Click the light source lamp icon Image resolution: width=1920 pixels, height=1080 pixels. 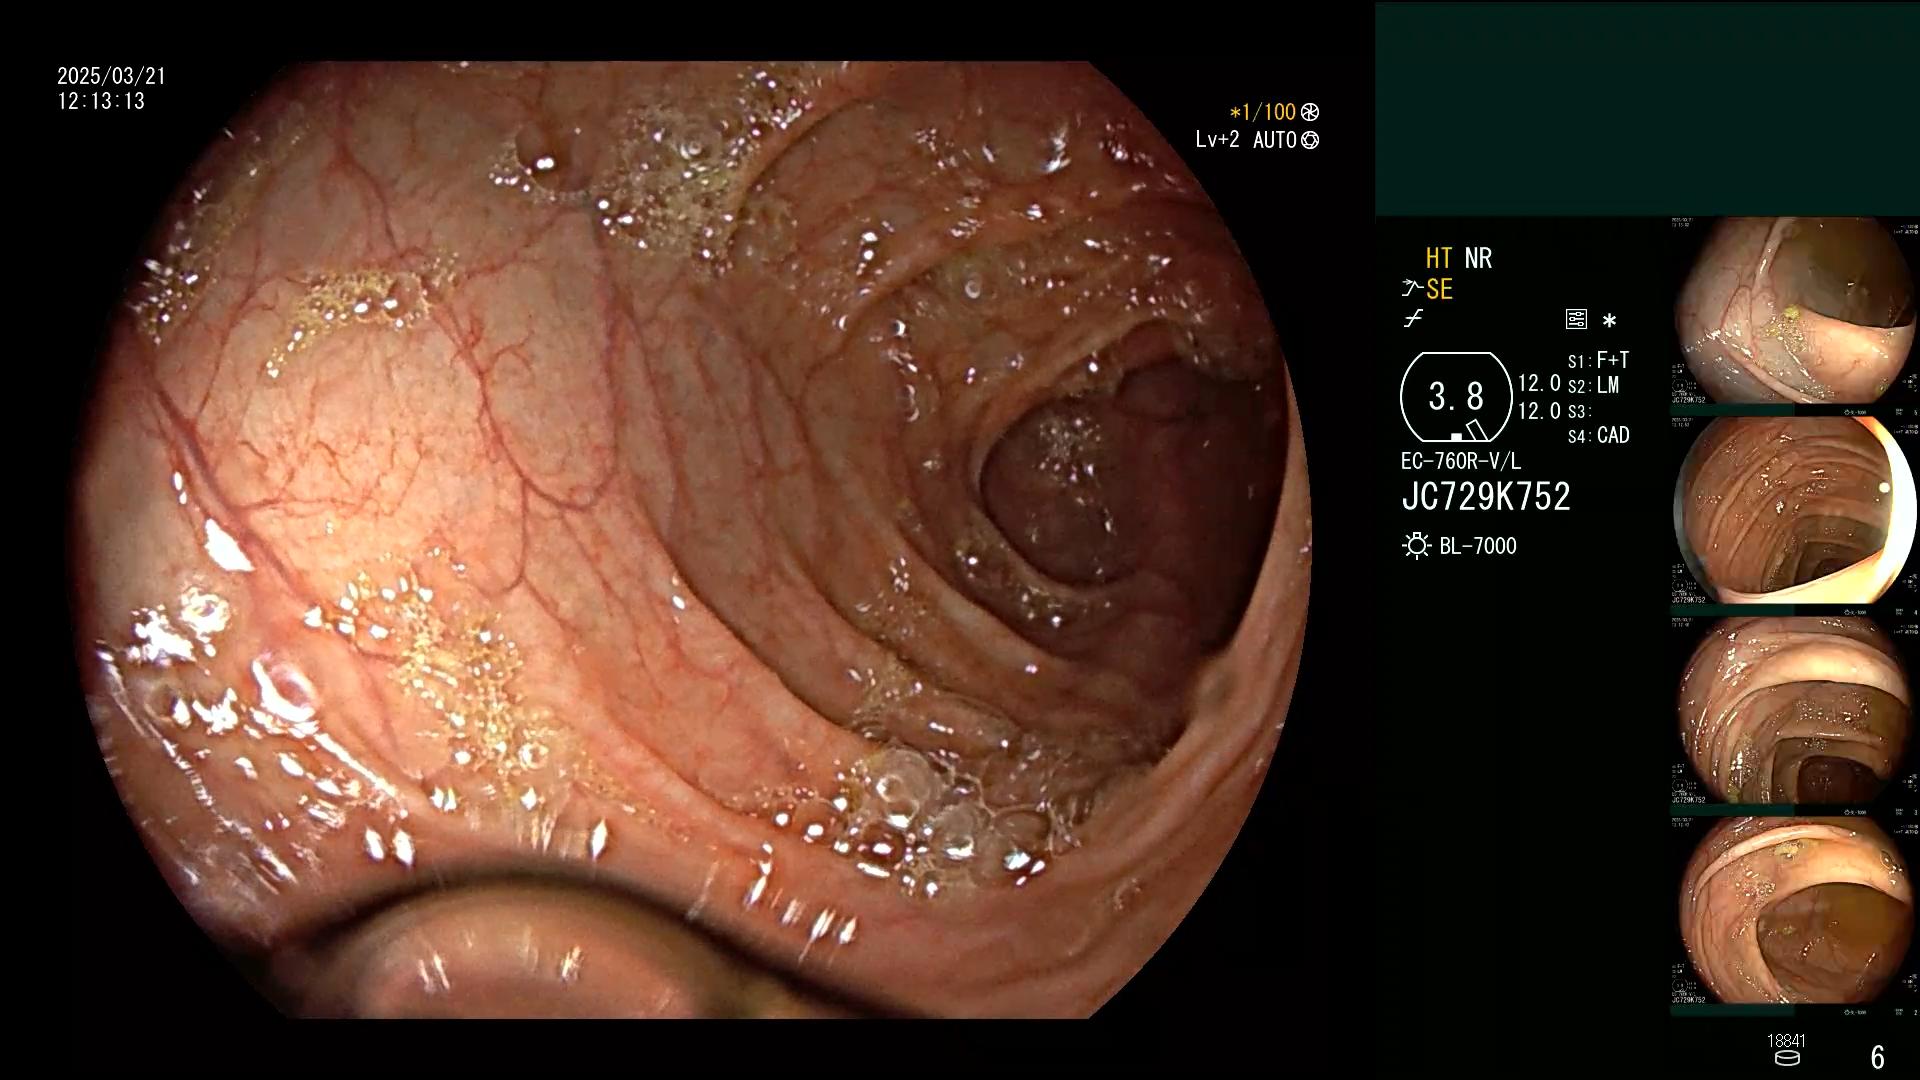1416,546
